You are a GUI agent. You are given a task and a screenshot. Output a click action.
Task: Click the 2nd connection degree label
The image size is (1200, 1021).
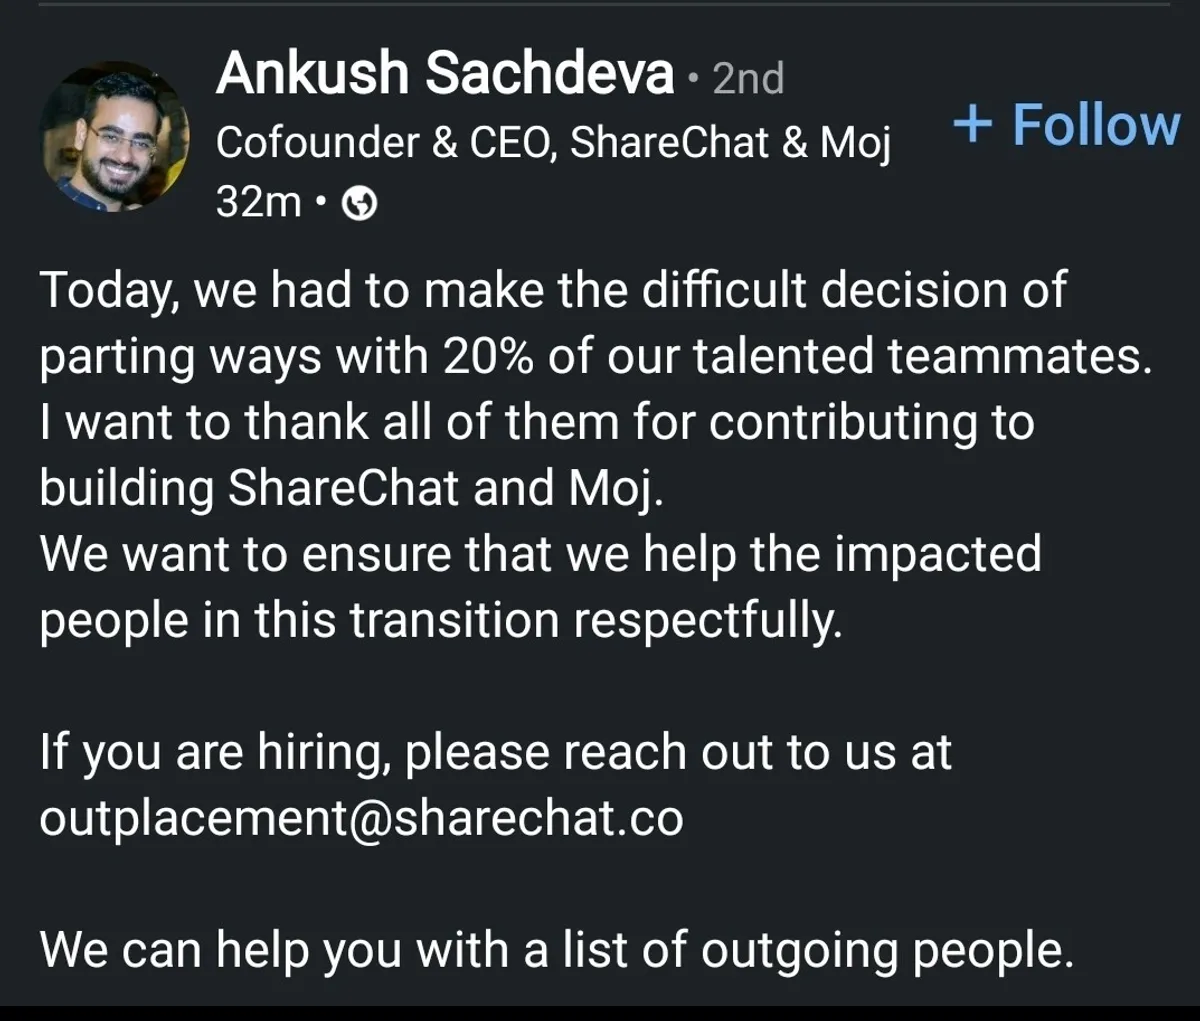[748, 78]
